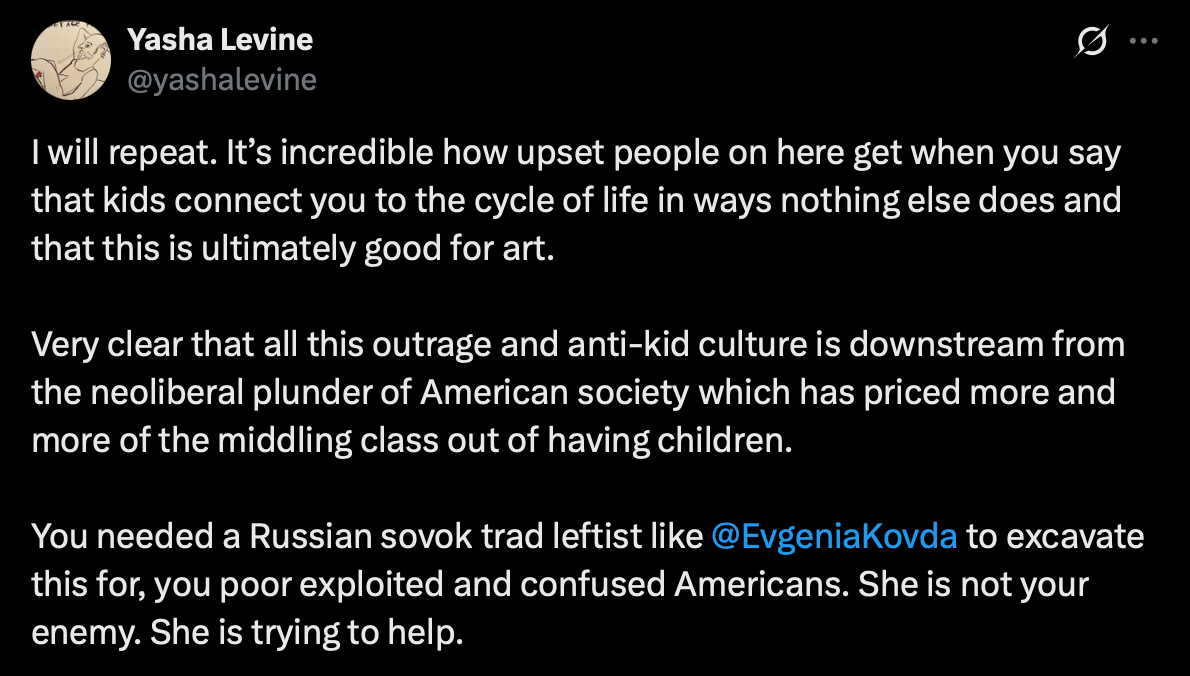Click the tweet body text to open it
1190x676 pixels.
coord(500,392)
